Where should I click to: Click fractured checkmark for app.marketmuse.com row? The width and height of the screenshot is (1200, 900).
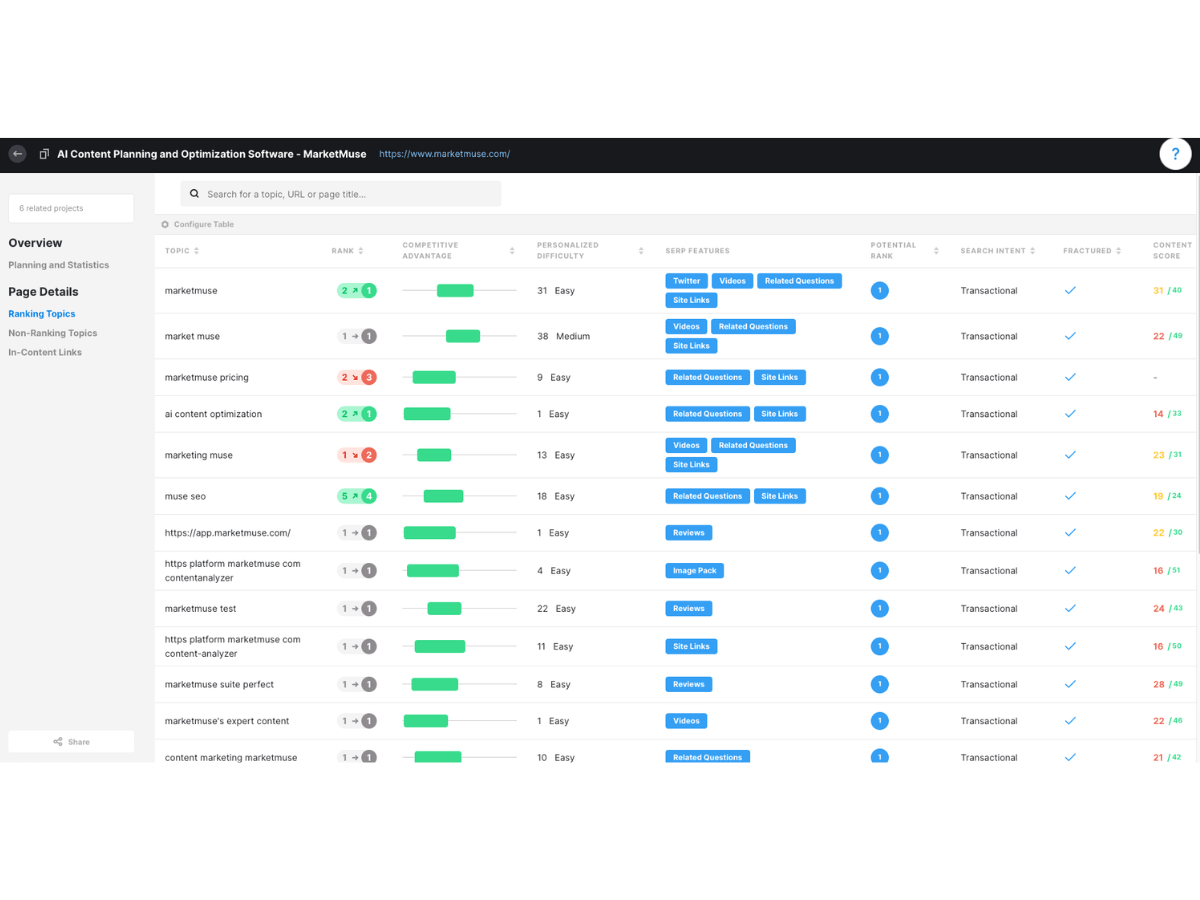tap(1070, 533)
